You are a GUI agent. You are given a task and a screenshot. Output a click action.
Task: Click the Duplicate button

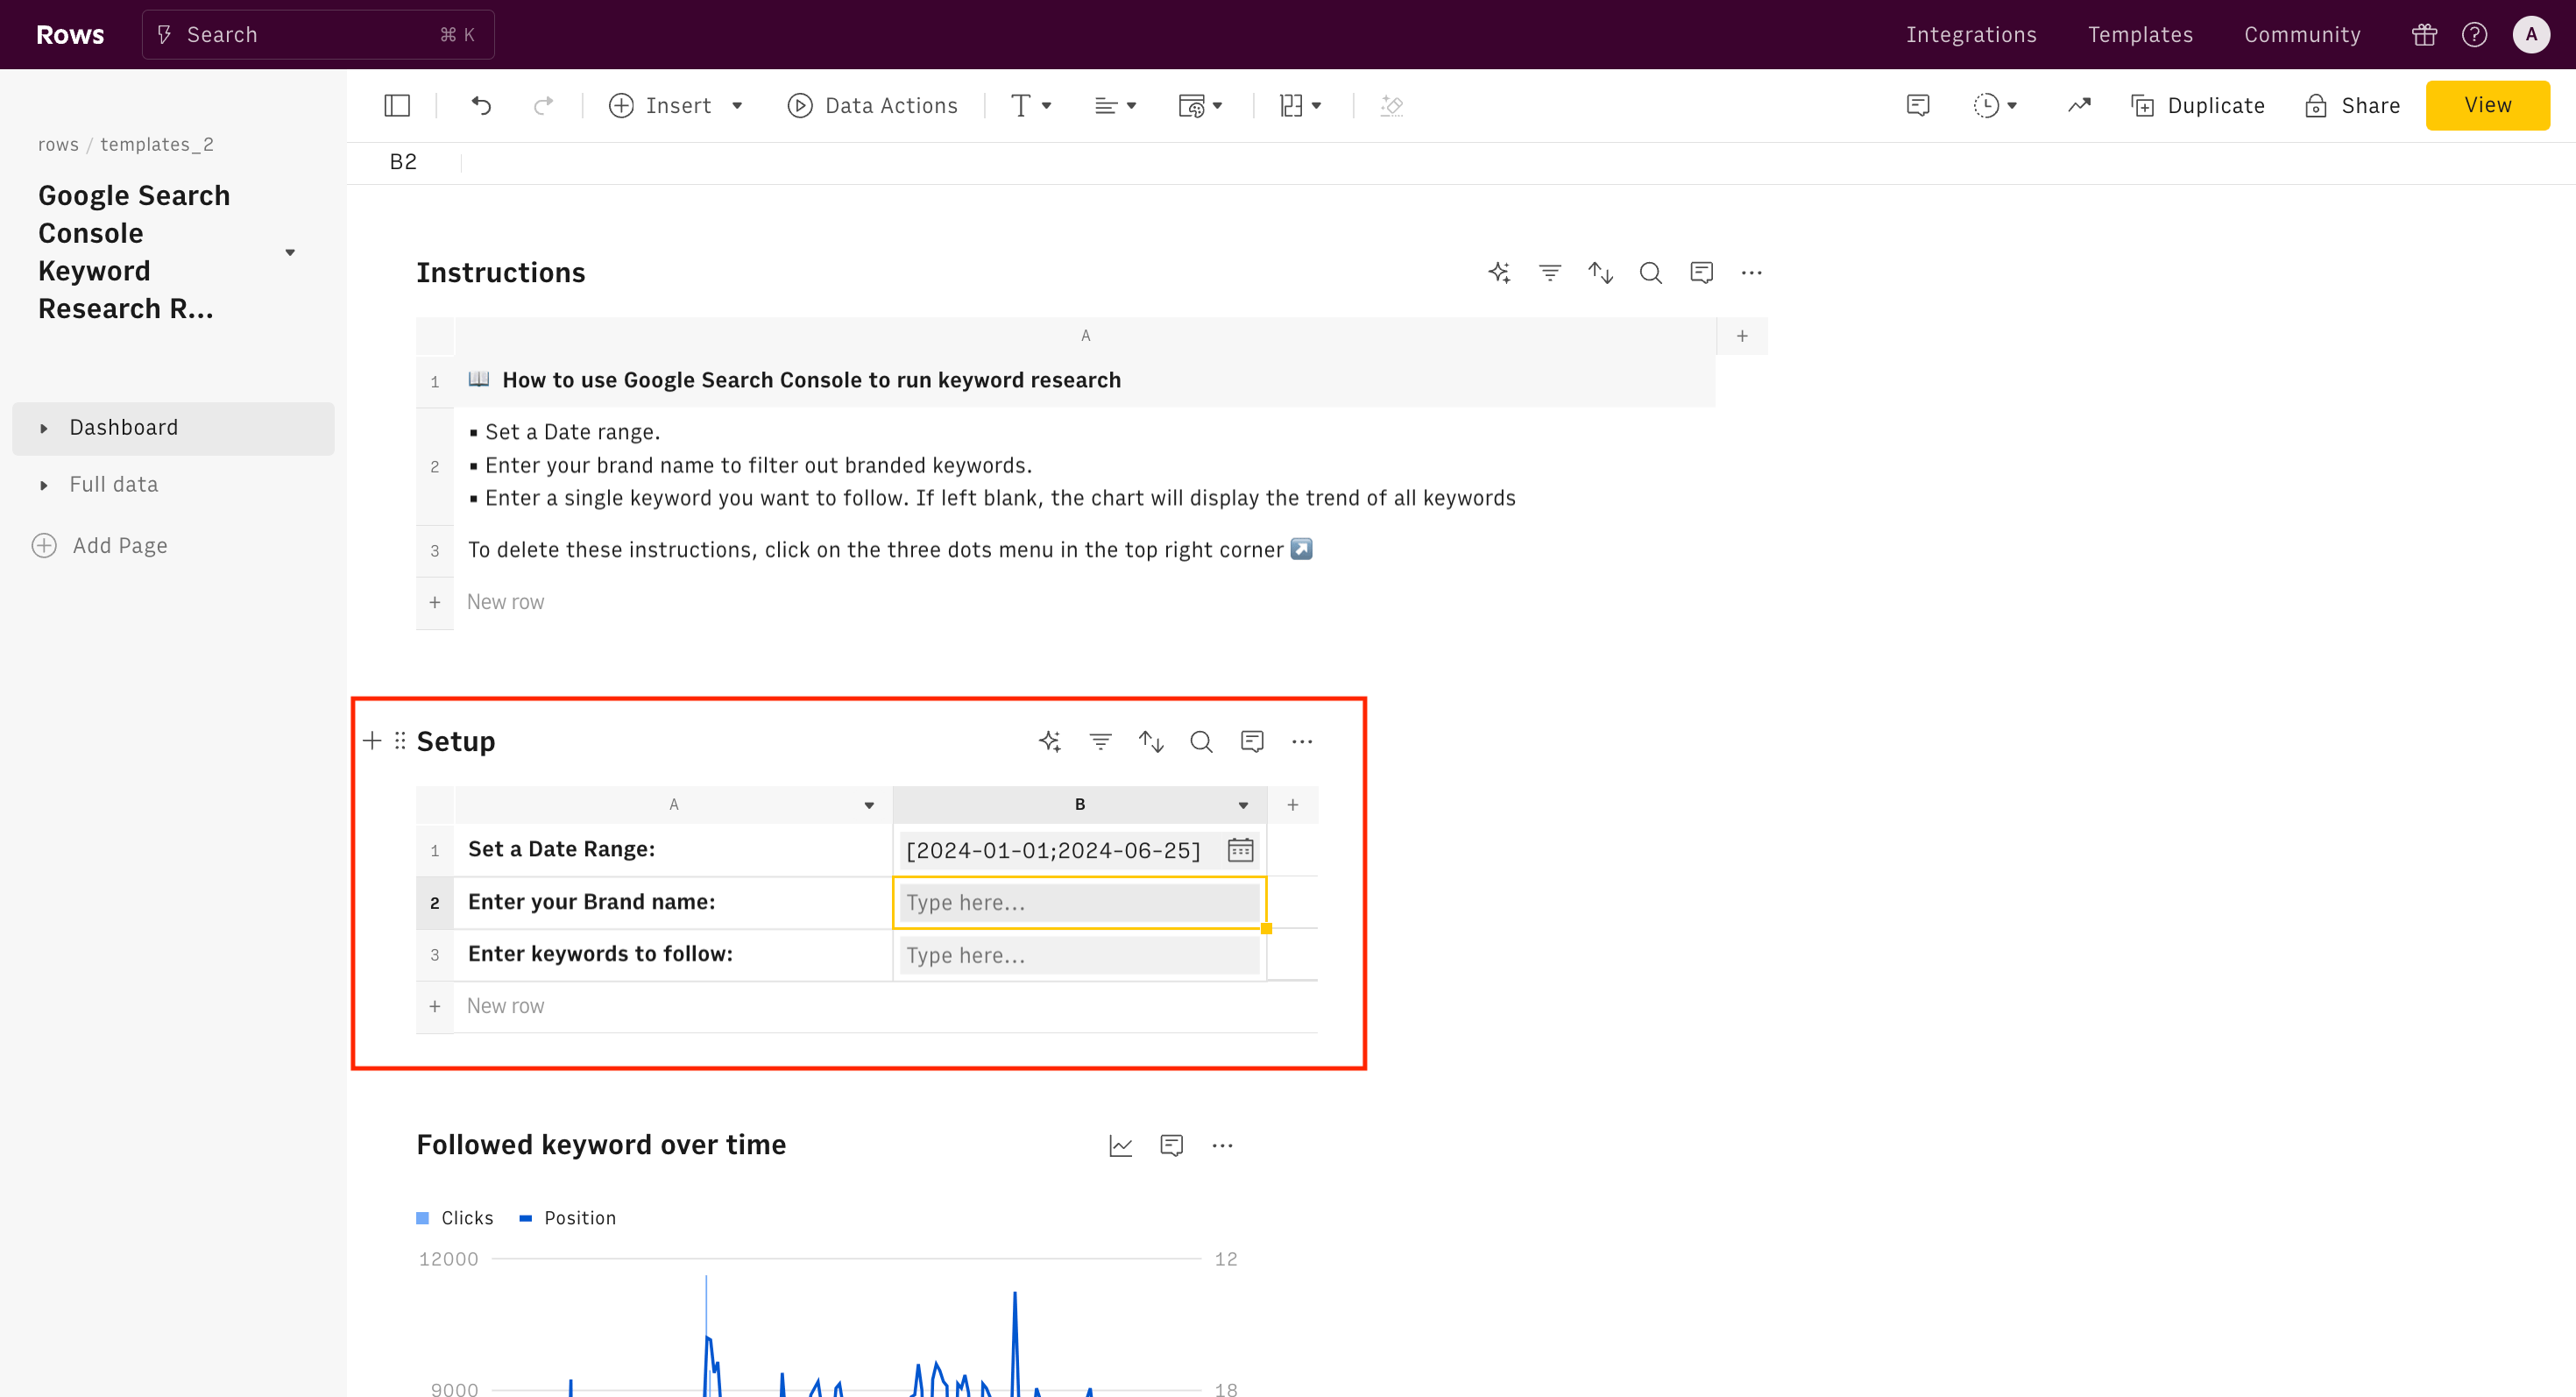pyautogui.click(x=2197, y=106)
